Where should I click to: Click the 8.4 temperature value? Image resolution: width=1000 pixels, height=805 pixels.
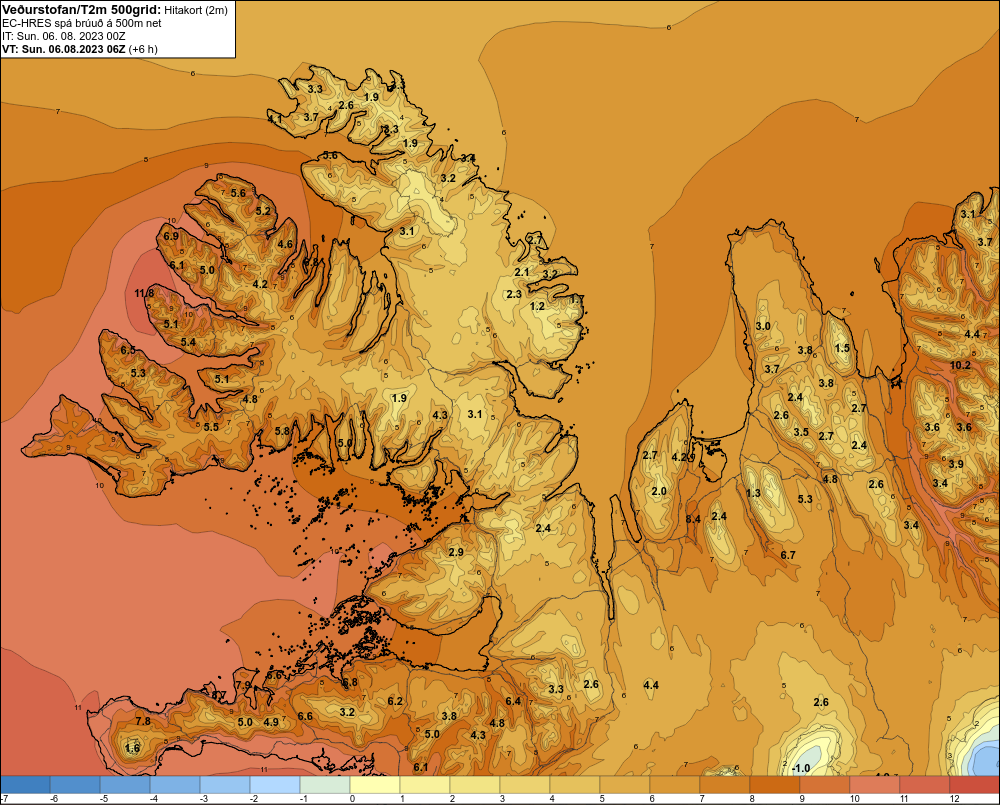pyautogui.click(x=693, y=519)
